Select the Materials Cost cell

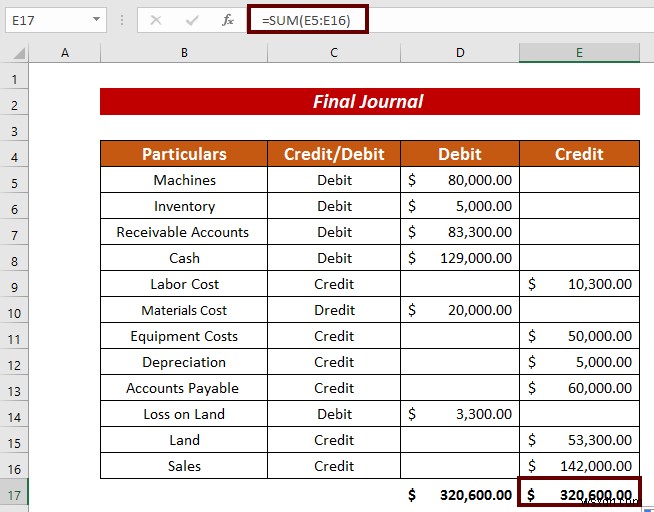[184, 310]
